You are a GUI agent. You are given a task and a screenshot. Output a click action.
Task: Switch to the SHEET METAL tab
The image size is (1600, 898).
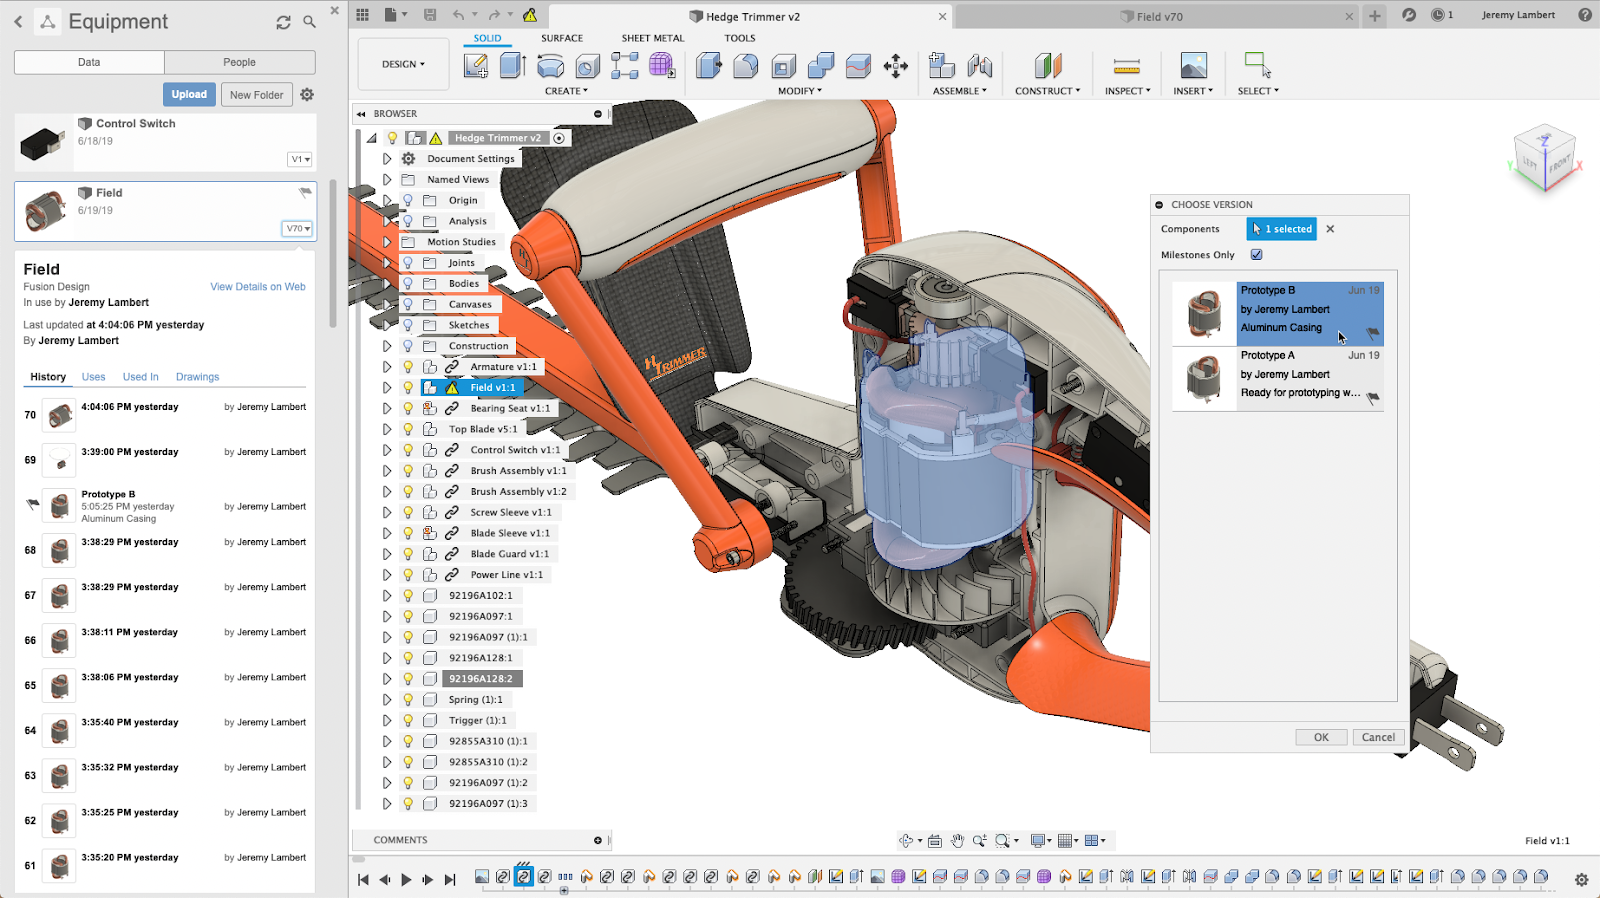coord(652,38)
